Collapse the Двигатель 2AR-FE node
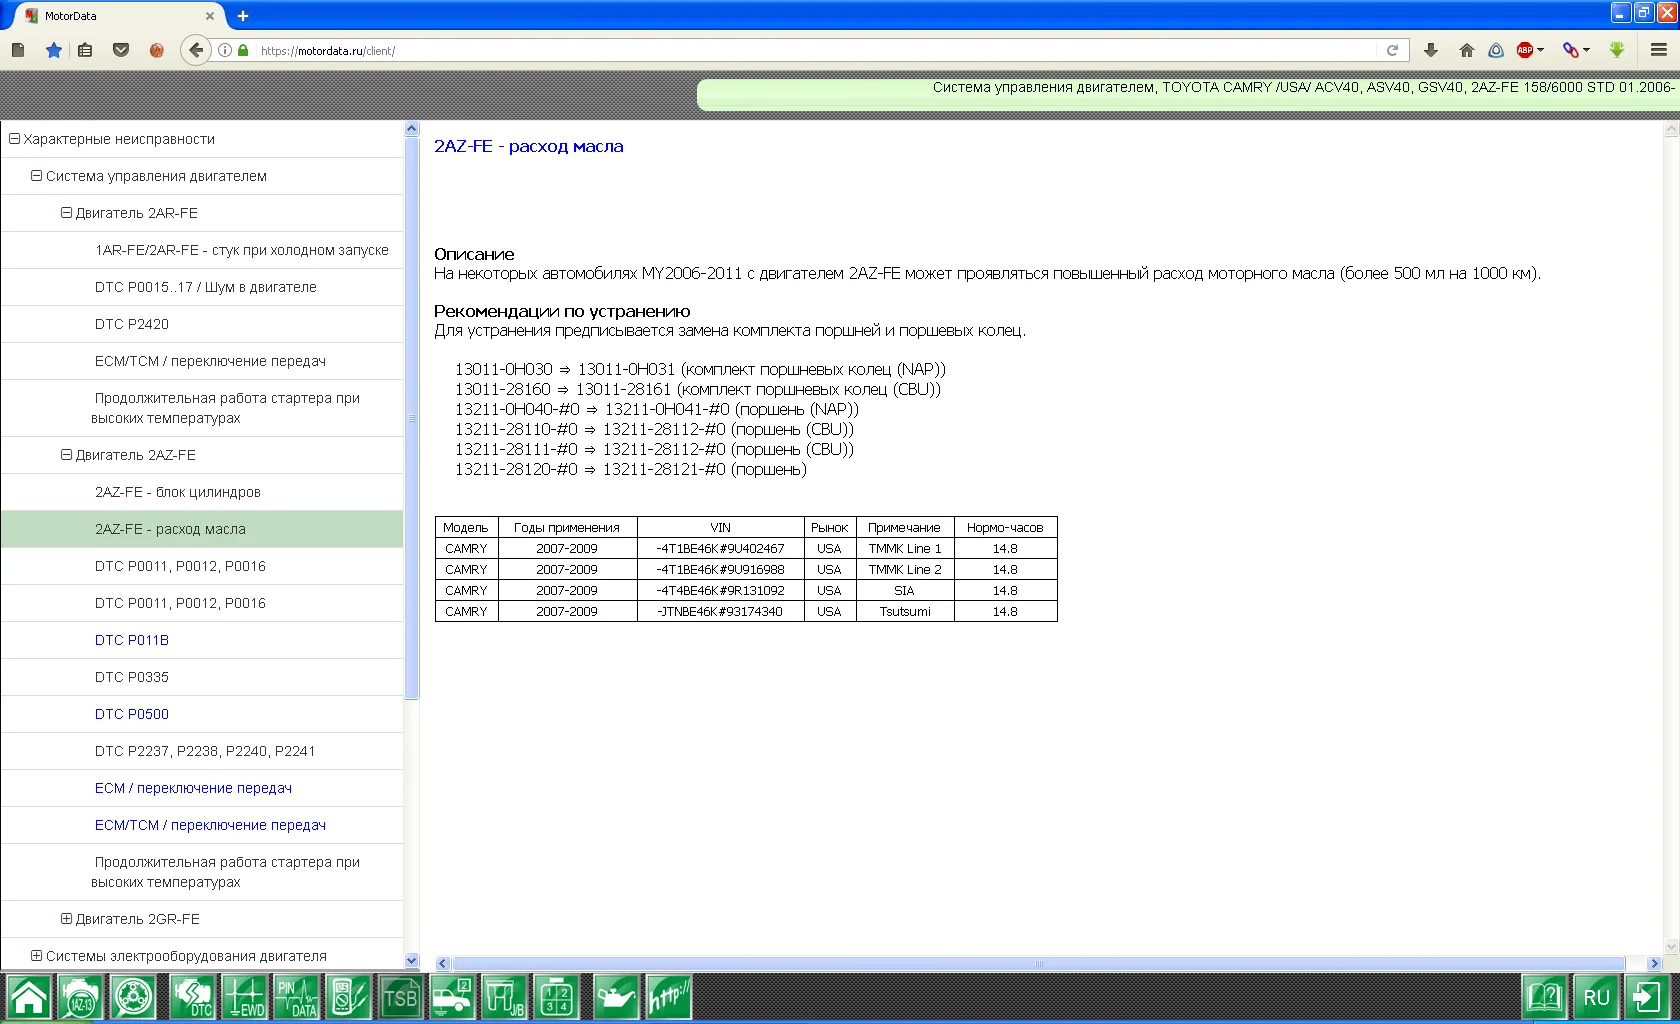The image size is (1680, 1024). coord(66,213)
